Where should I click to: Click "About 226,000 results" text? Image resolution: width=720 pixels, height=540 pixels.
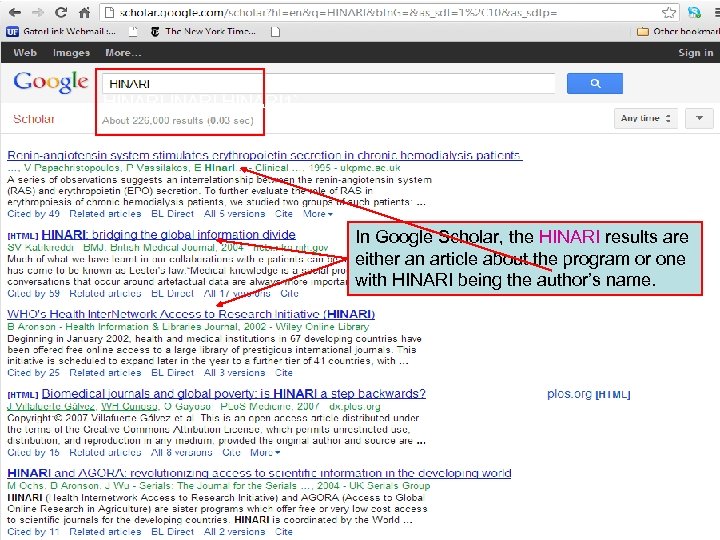(152, 120)
